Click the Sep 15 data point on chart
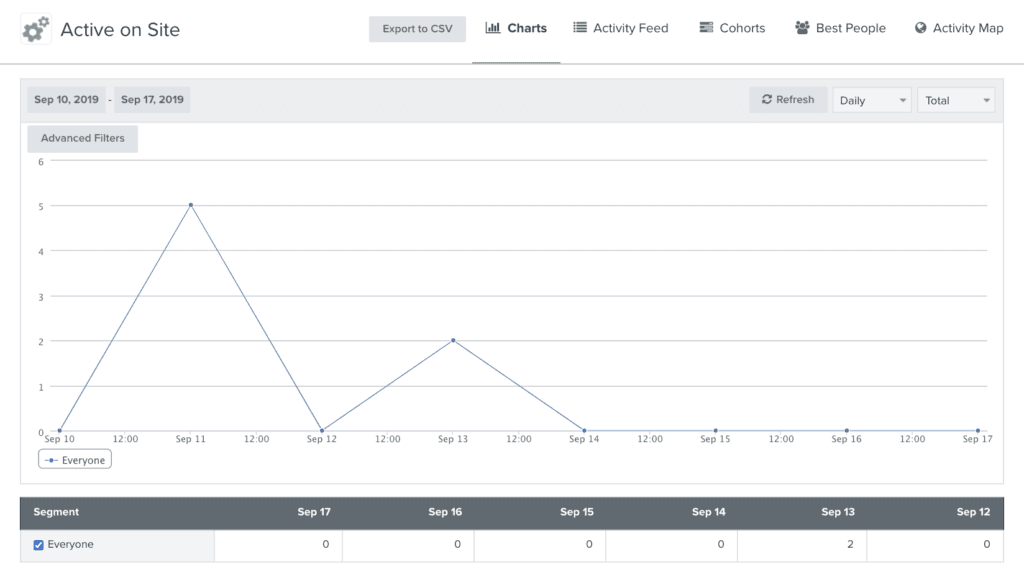 [716, 431]
